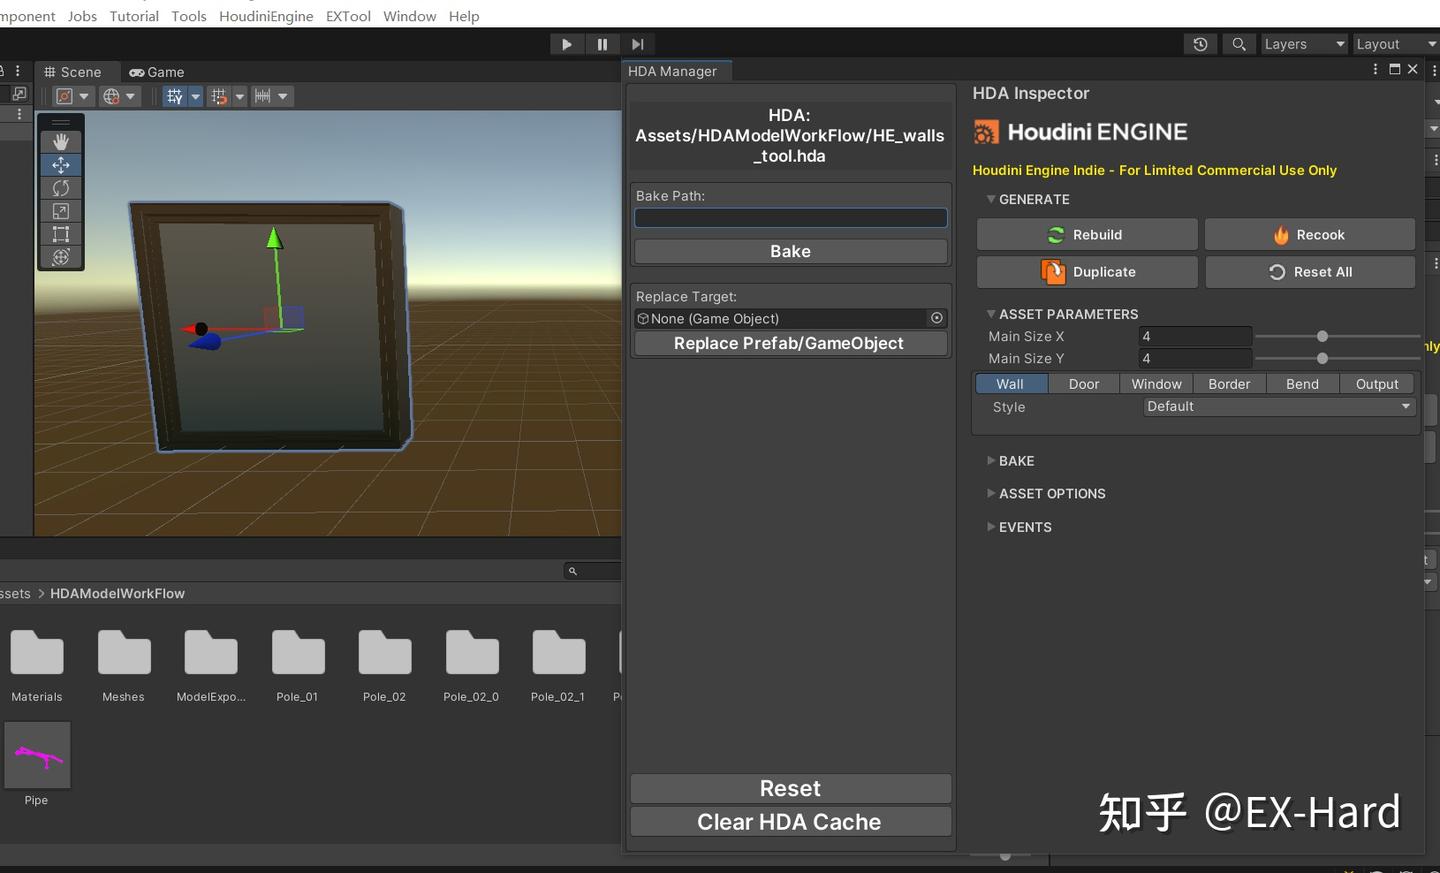Screen dimensions: 1440x873
Task: Open the Style dropdown set to Default
Action: [1278, 406]
